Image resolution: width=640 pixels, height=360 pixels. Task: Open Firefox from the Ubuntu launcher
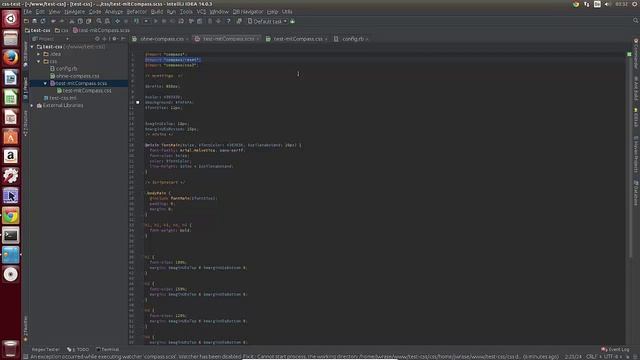pos(11,58)
